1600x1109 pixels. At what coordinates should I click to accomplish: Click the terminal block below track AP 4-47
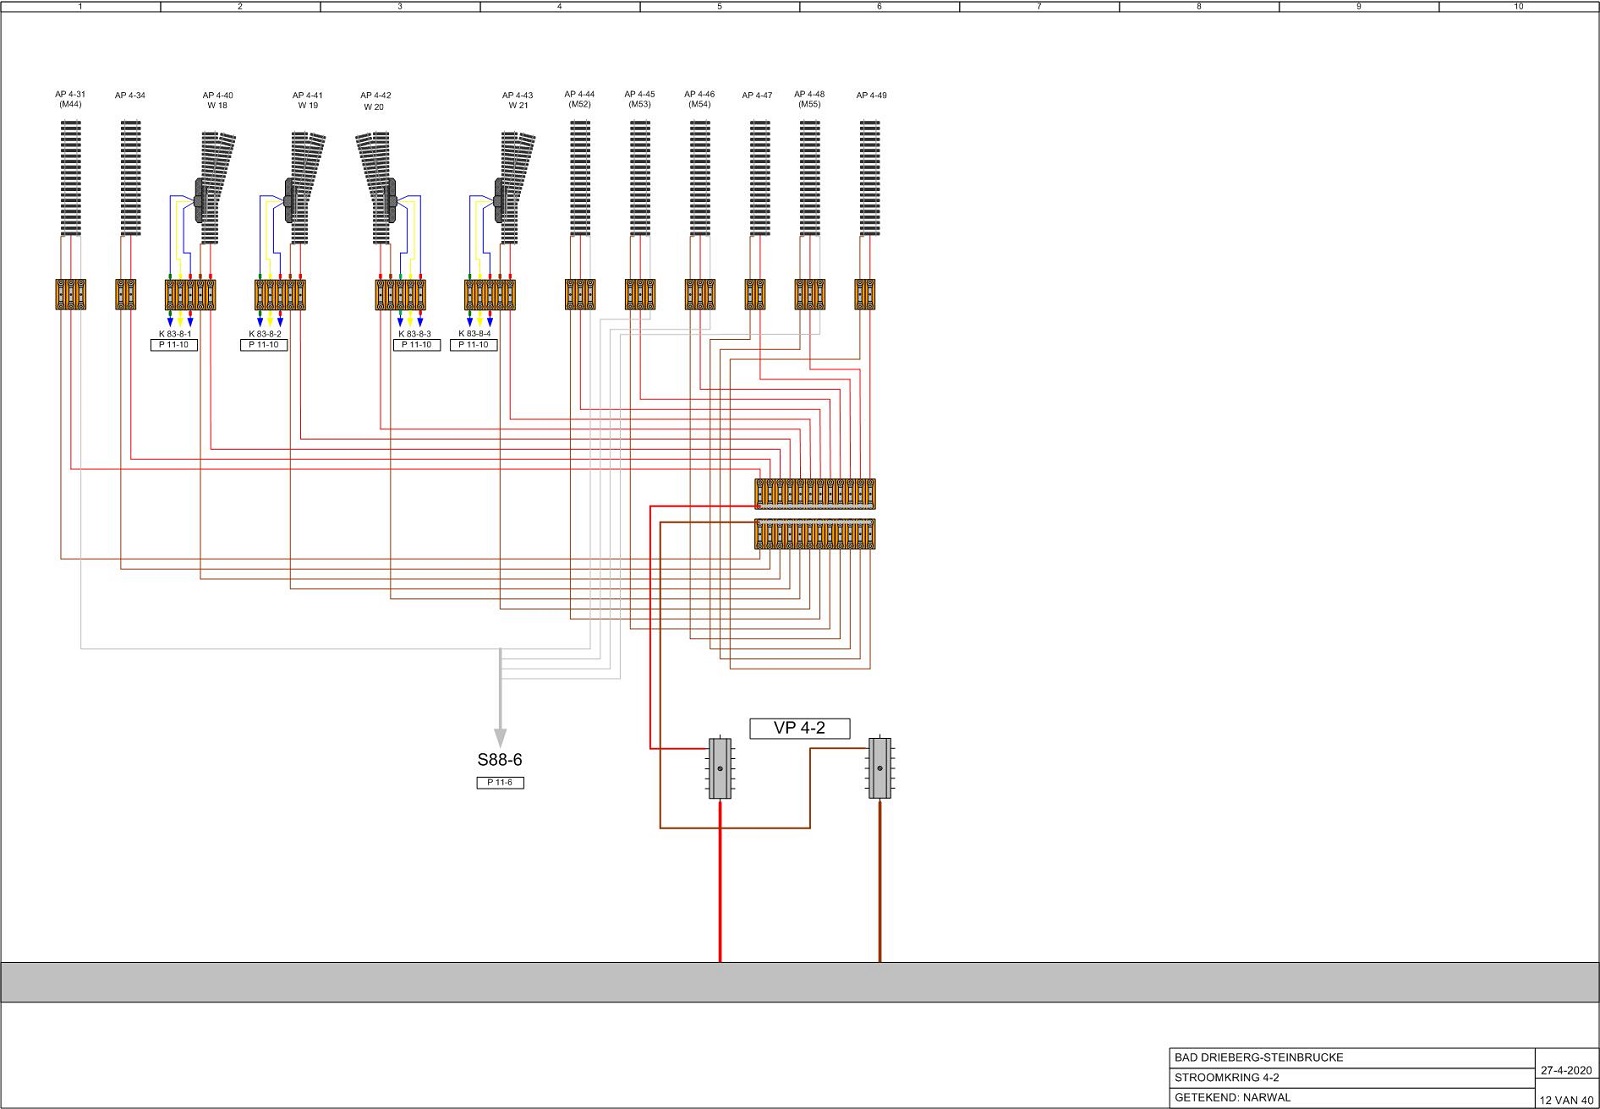click(755, 294)
